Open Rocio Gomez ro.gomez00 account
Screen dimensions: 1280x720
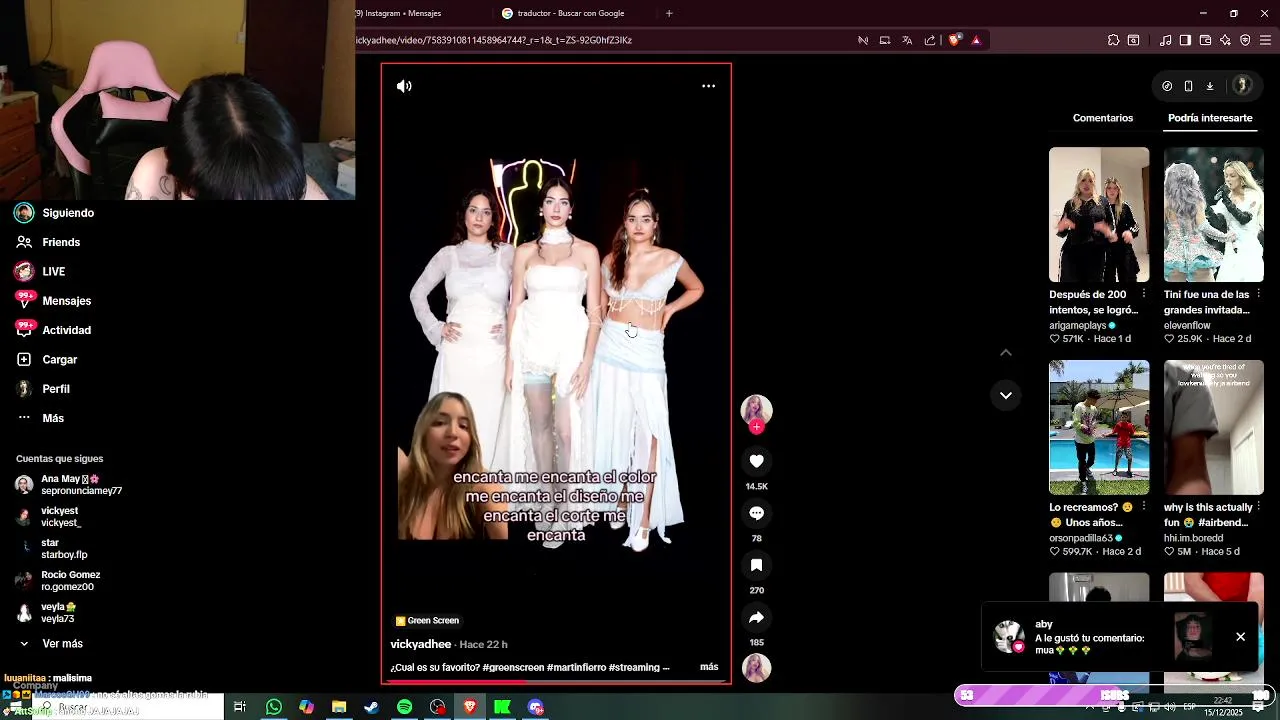tap(59, 581)
